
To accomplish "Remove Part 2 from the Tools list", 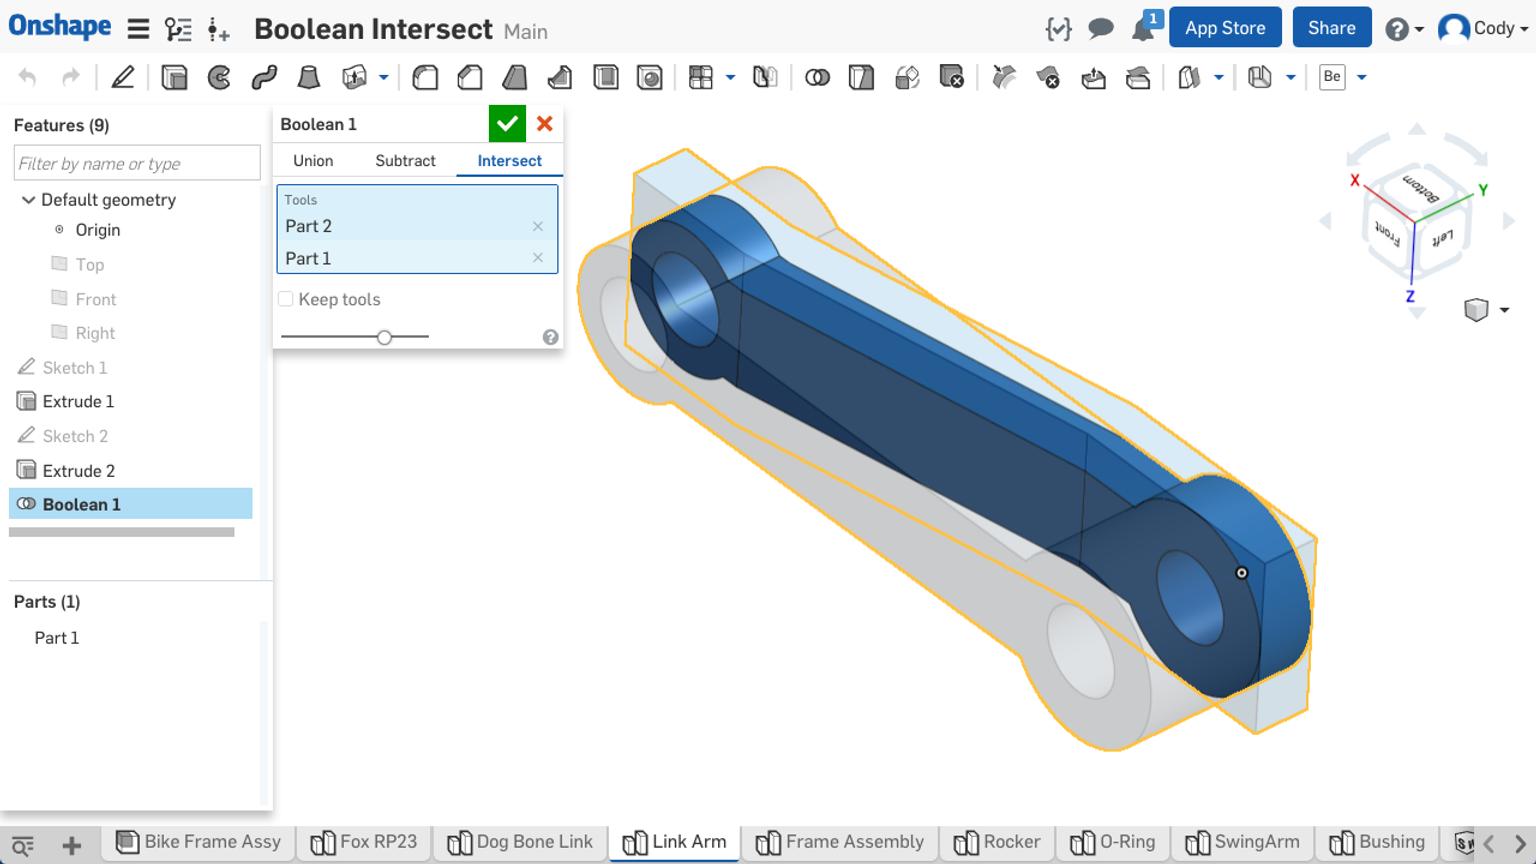I will point(538,226).
